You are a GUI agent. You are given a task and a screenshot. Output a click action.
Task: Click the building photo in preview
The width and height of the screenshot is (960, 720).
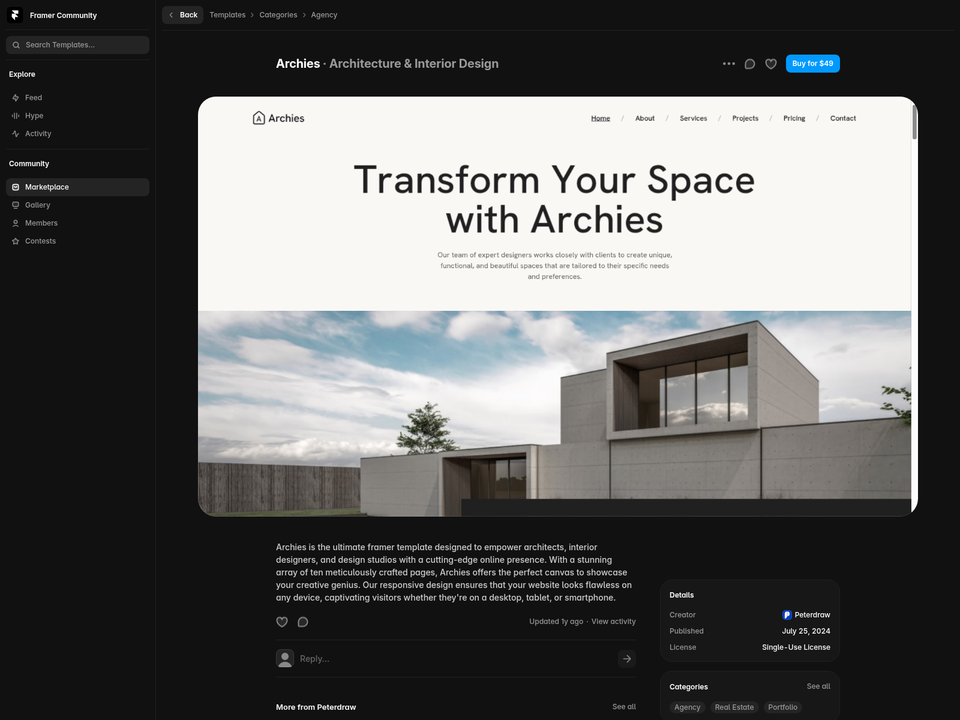tap(554, 413)
